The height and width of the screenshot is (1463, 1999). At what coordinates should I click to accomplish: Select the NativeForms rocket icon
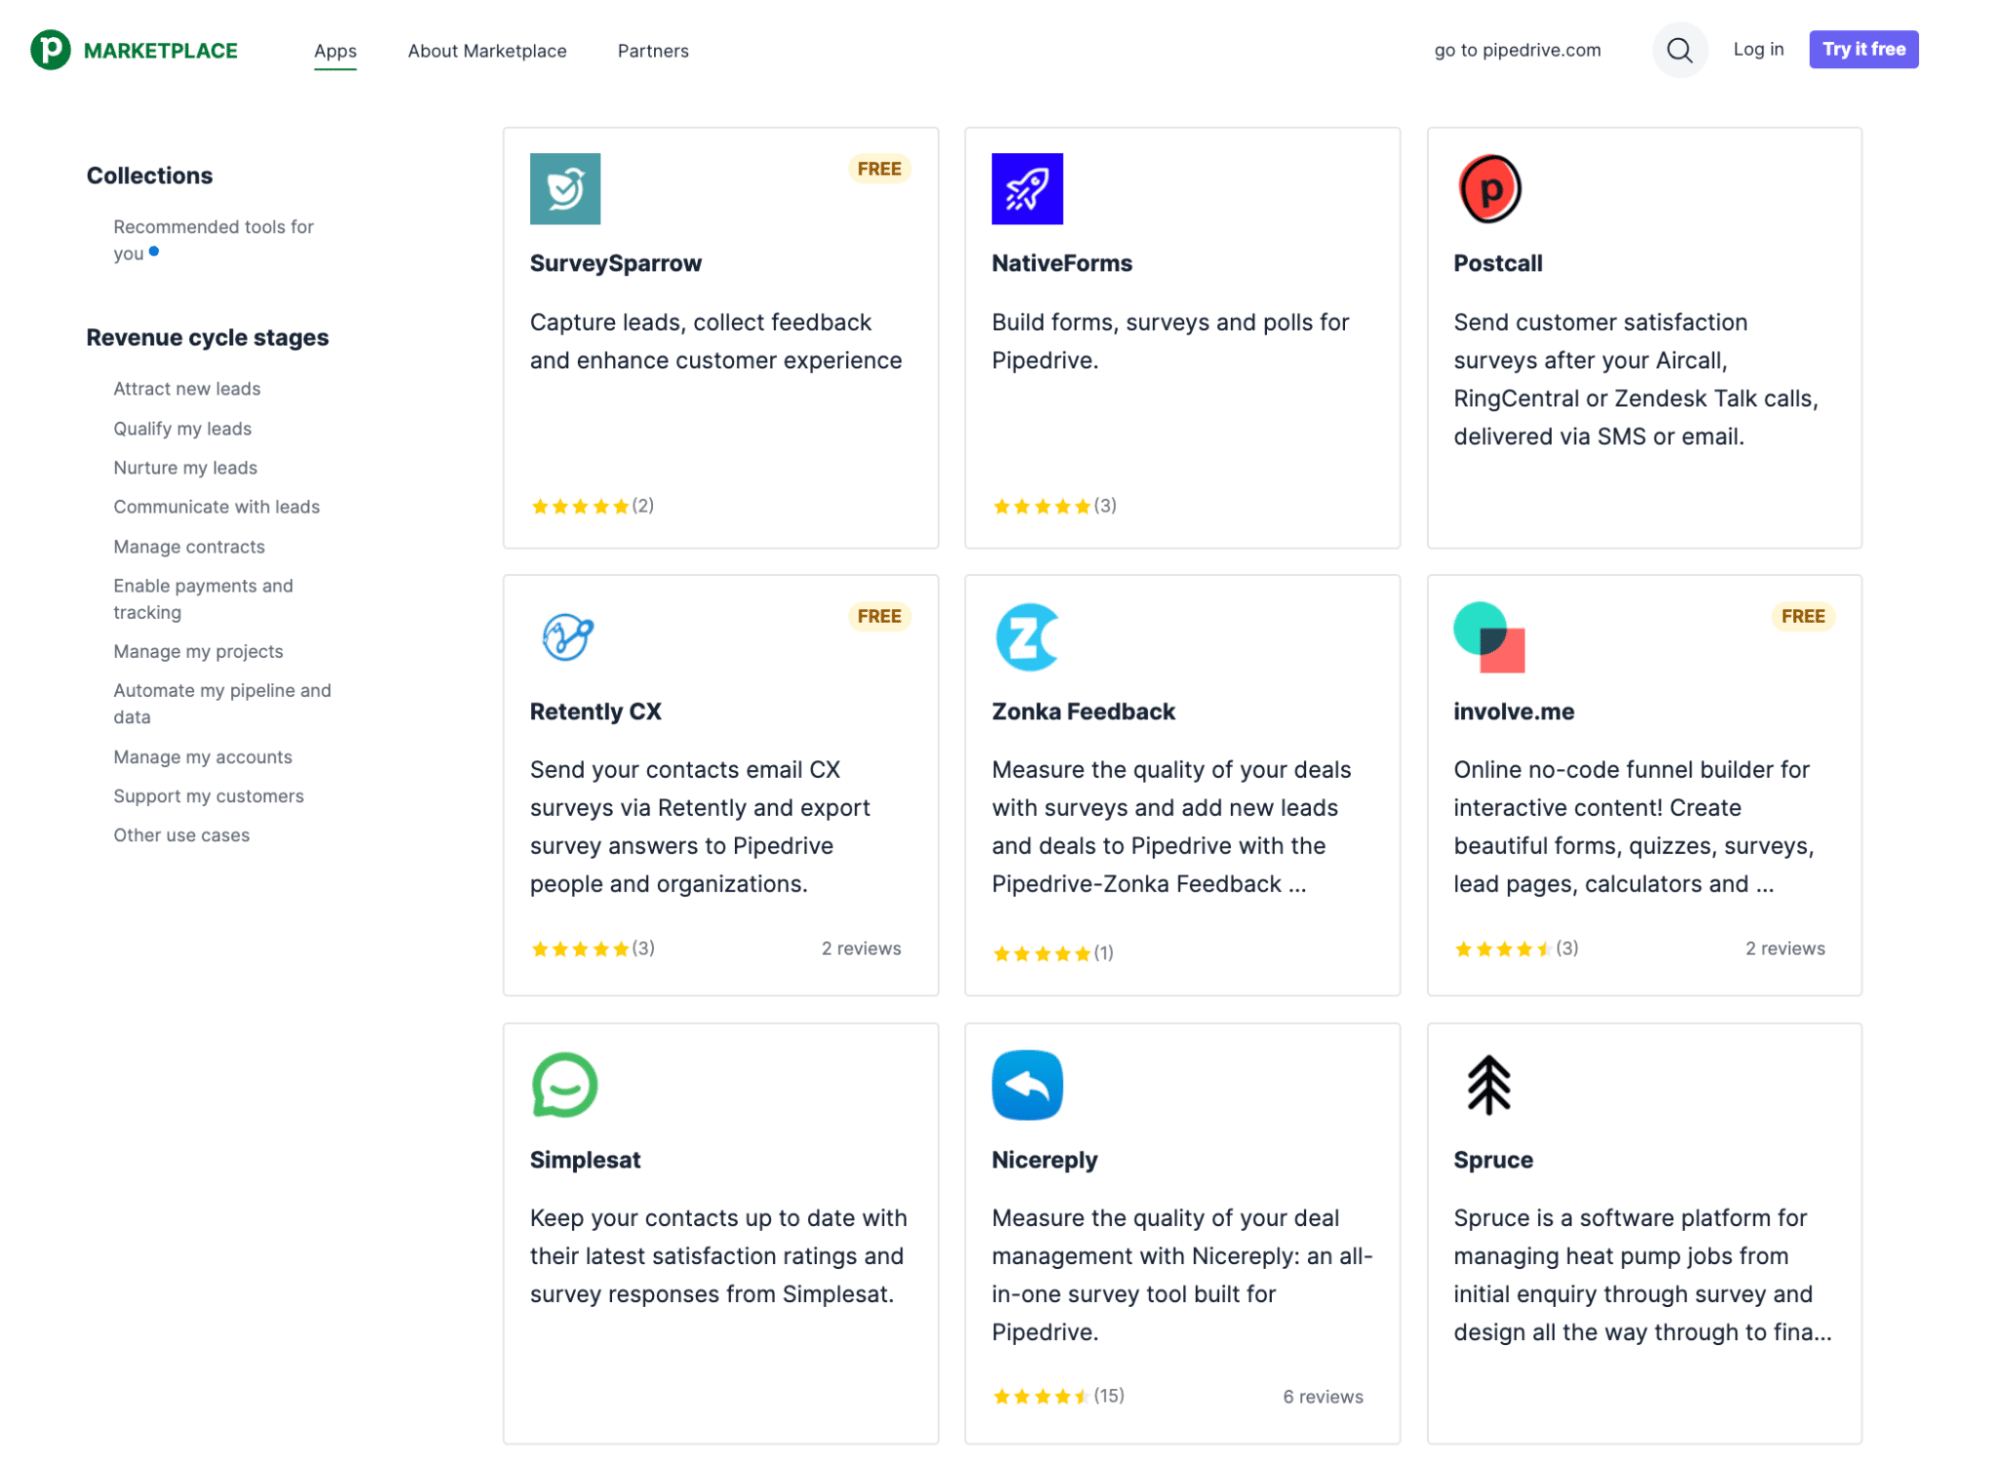pos(1026,189)
